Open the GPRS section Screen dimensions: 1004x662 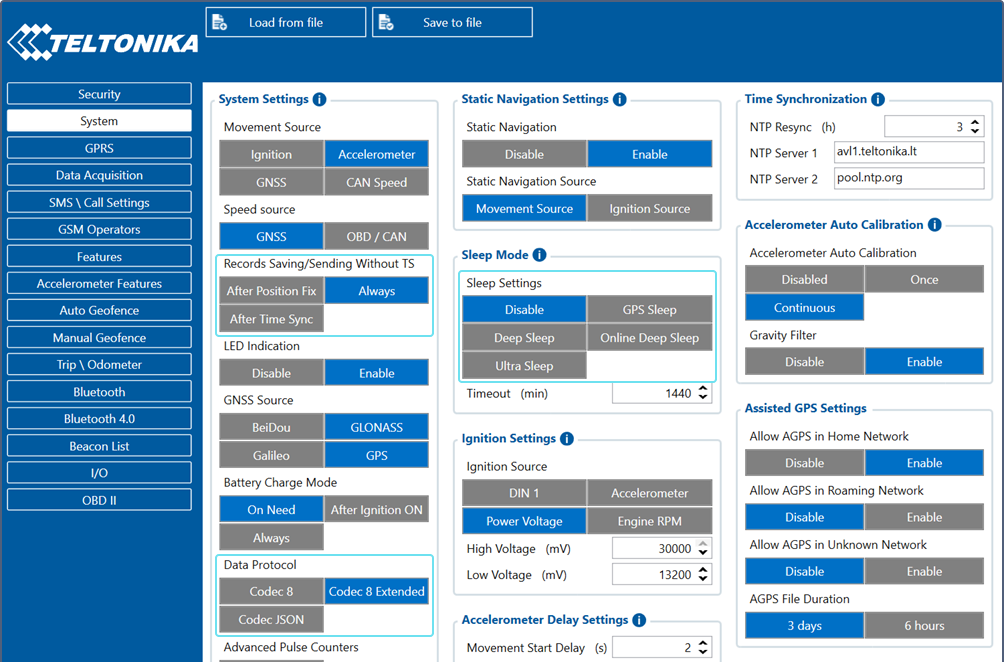[x=99, y=148]
